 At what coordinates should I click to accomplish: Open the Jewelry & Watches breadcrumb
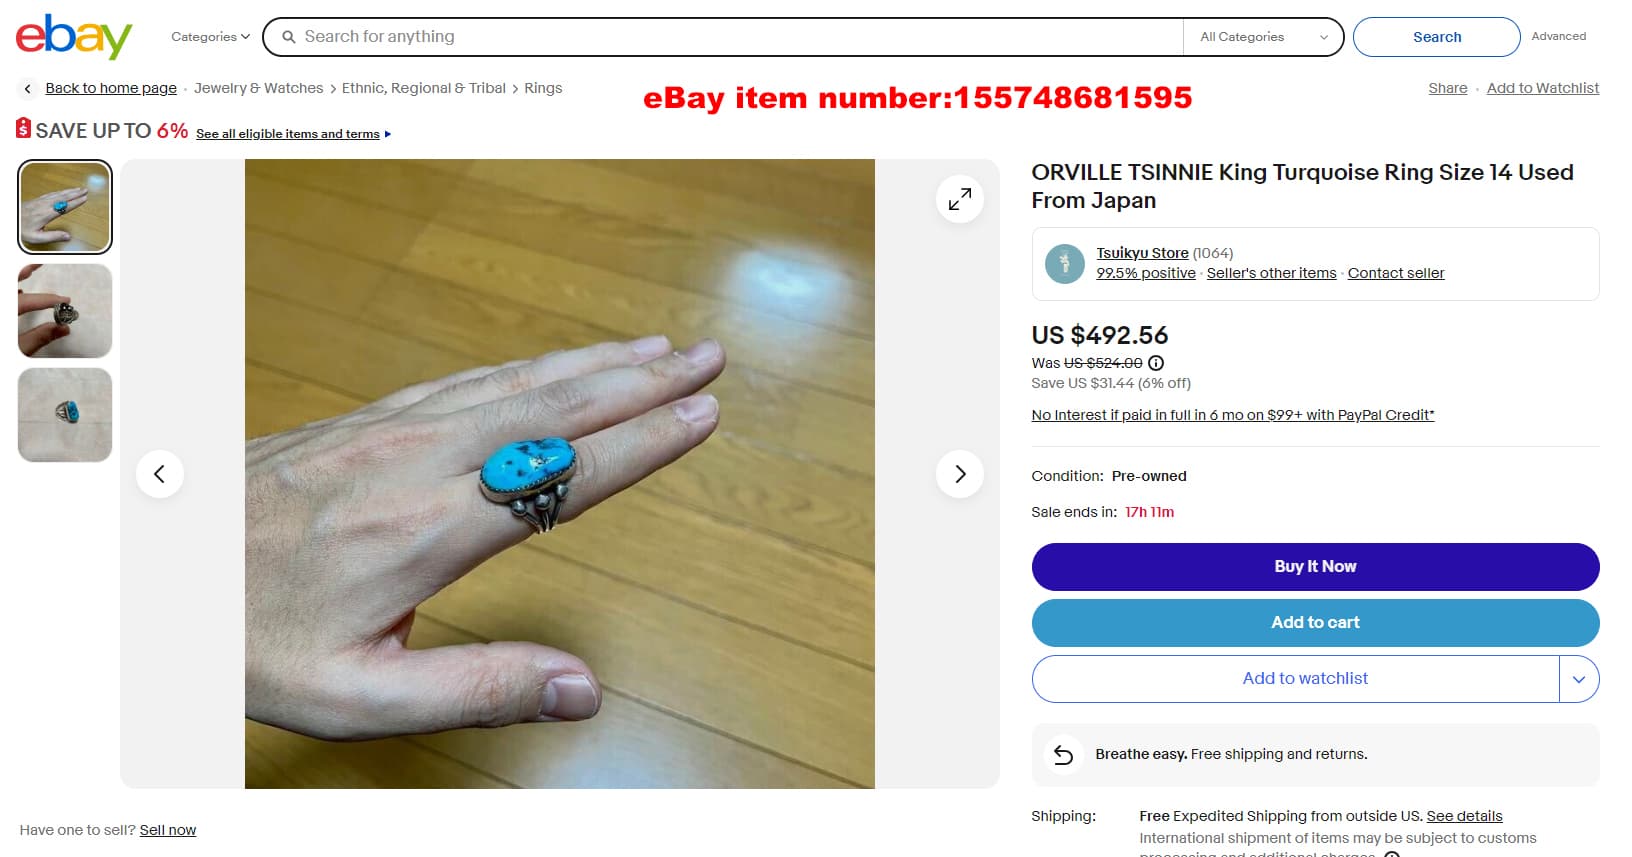pos(258,88)
